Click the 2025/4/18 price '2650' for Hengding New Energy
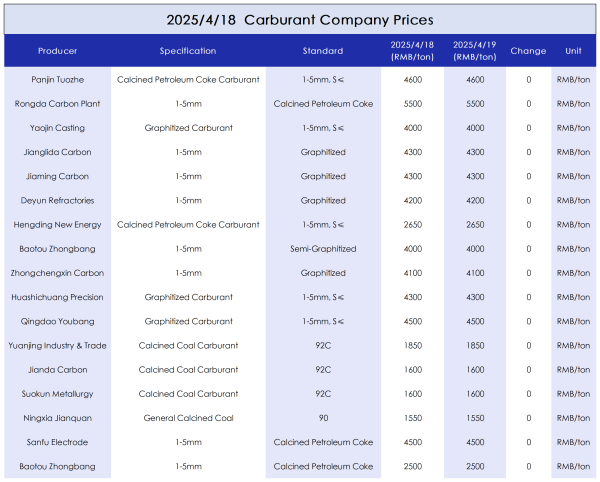Image resolution: width=600 pixels, height=482 pixels. 412,225
